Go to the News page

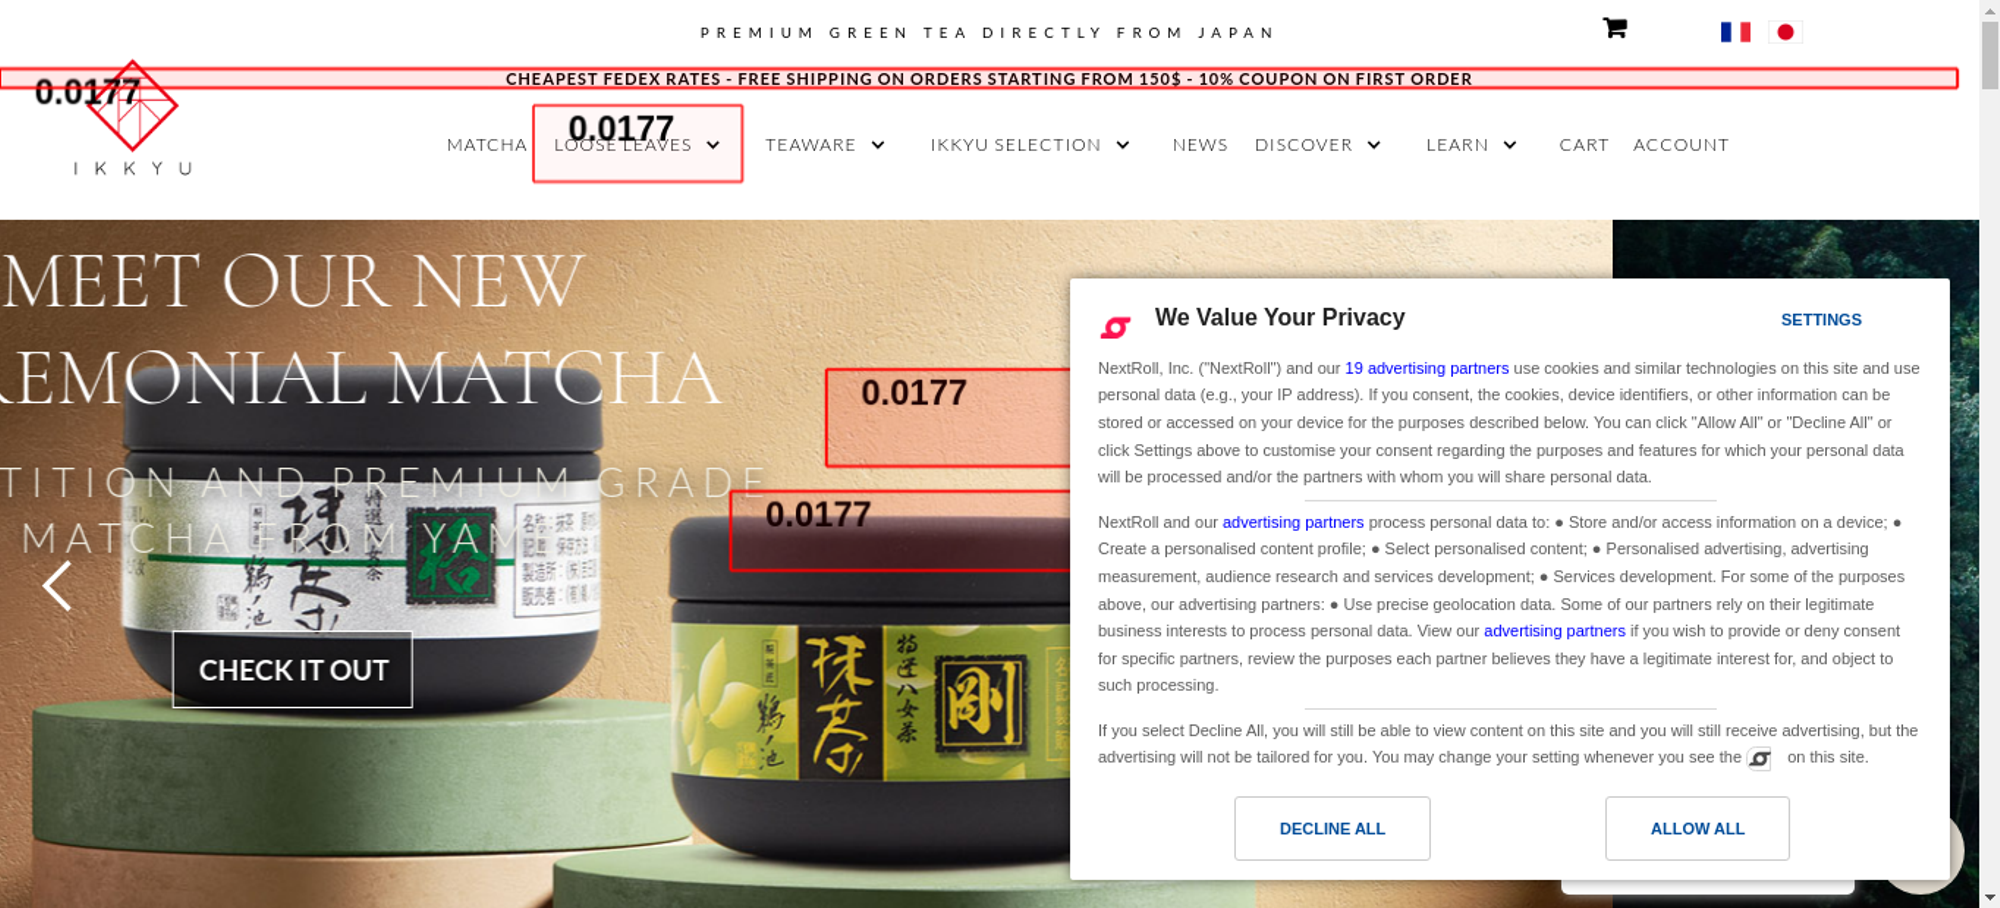1200,145
